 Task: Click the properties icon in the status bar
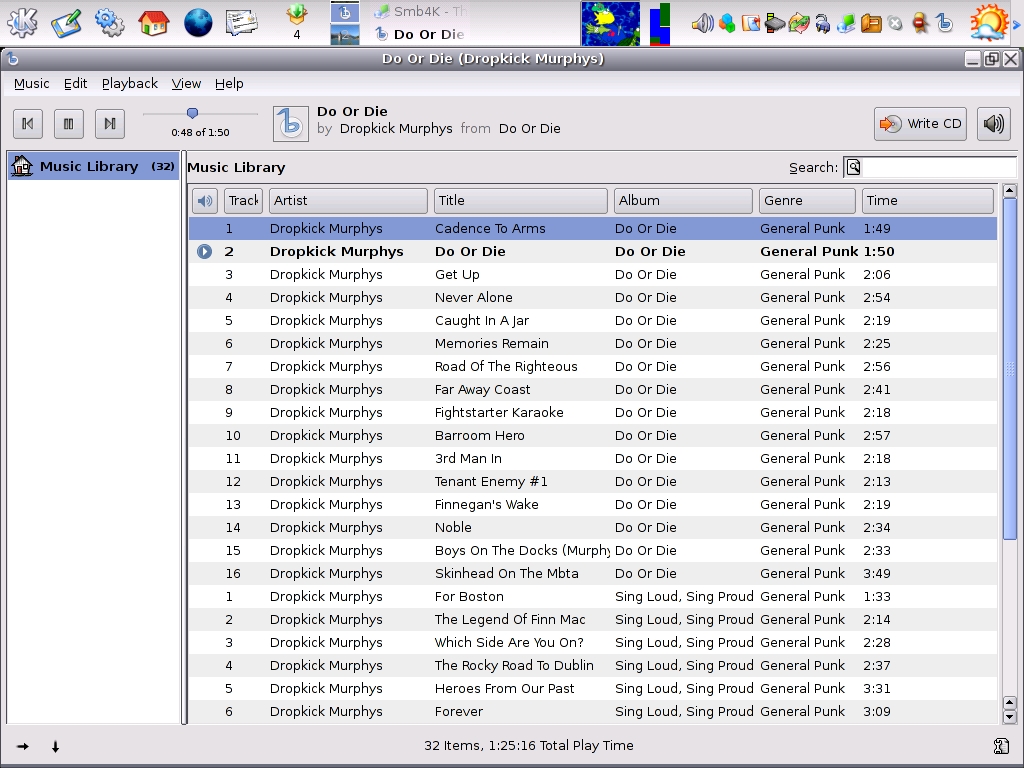(1001, 746)
